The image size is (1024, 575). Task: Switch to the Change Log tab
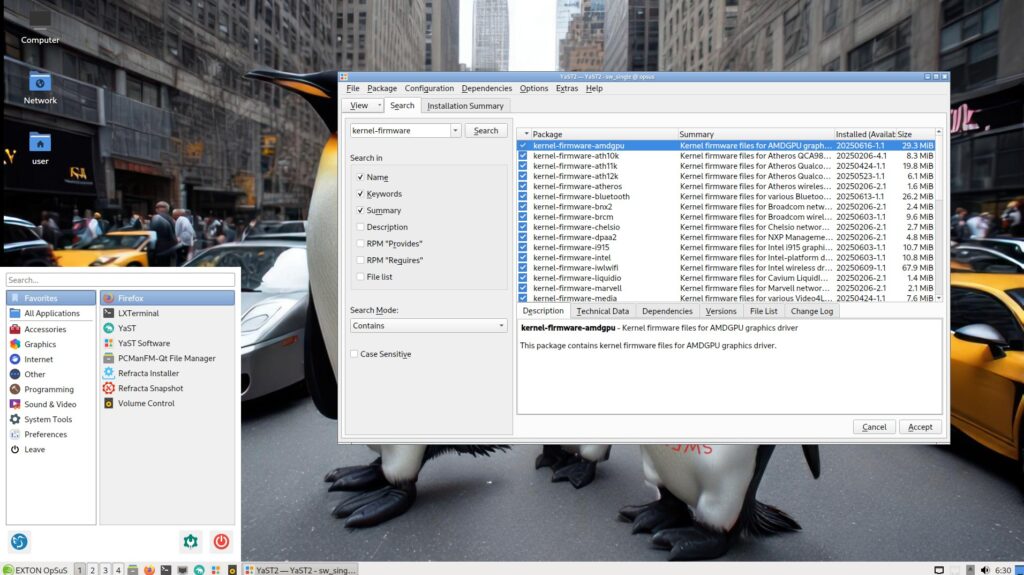[x=812, y=311]
